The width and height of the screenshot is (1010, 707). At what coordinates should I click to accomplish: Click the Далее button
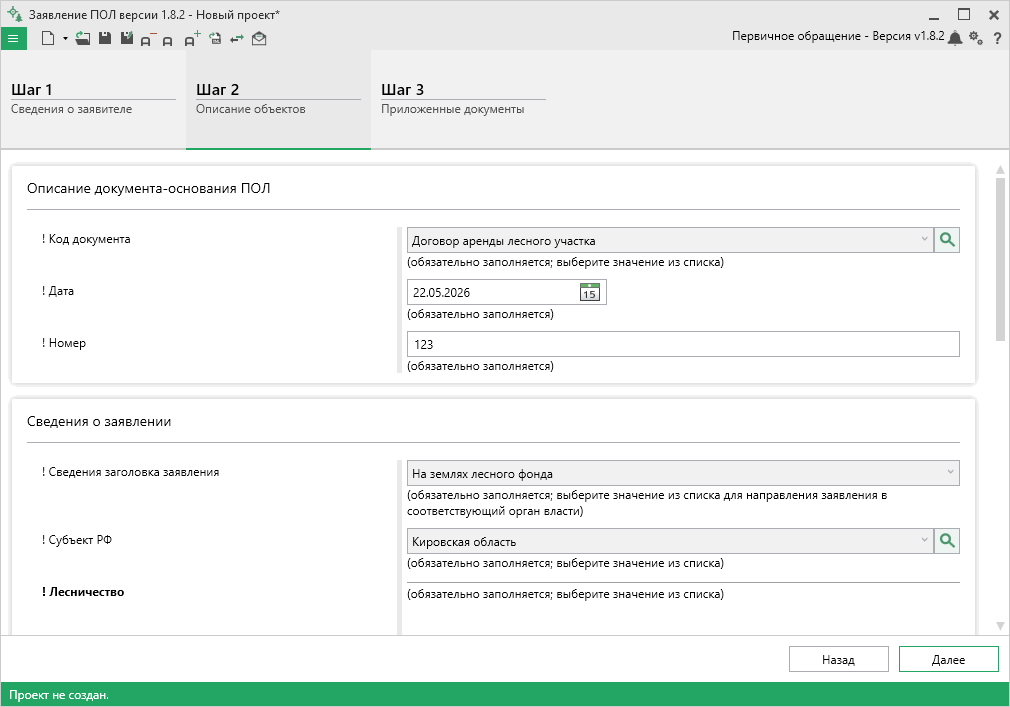click(948, 659)
